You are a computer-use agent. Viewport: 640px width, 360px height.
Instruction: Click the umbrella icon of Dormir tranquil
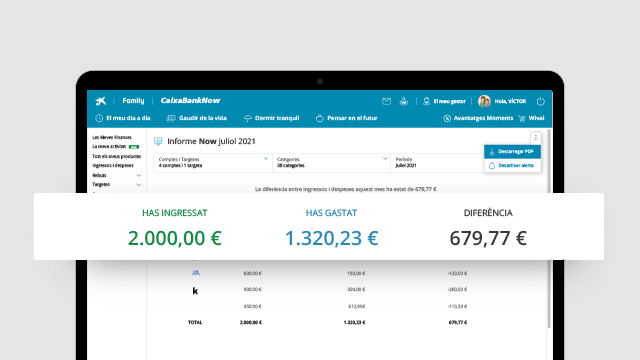[247, 118]
